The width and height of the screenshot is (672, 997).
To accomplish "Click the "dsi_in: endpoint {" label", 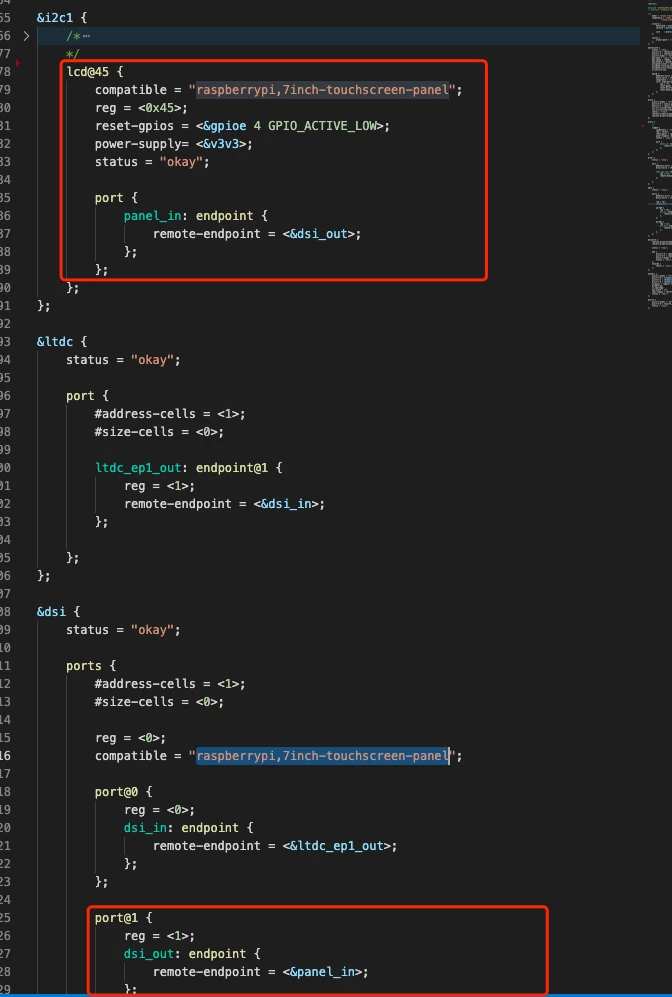I will point(189,828).
